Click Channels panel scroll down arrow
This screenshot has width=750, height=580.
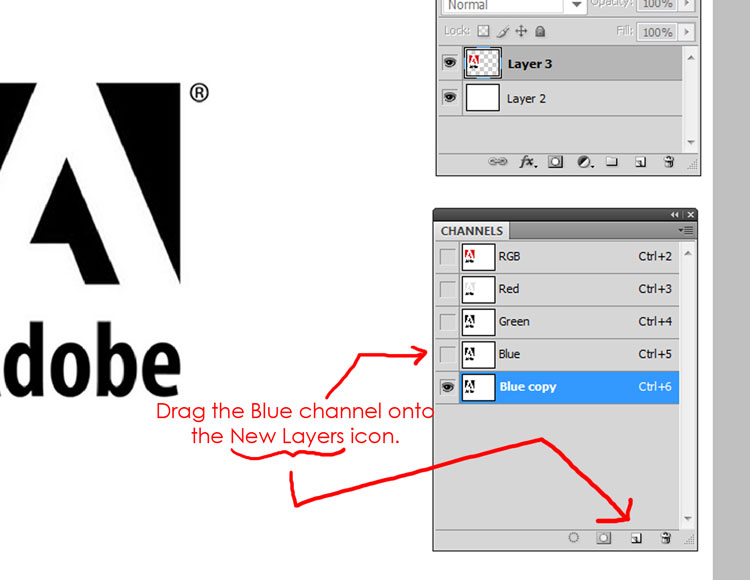[688, 519]
